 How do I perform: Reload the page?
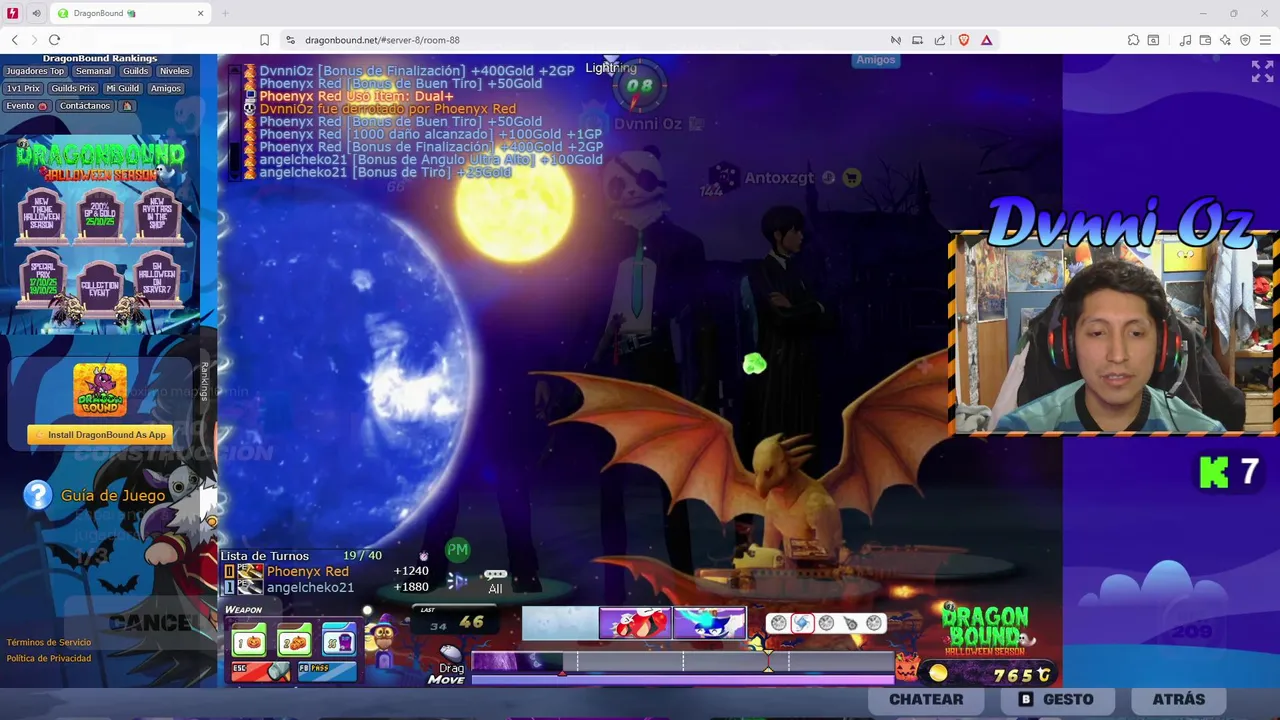point(54,40)
